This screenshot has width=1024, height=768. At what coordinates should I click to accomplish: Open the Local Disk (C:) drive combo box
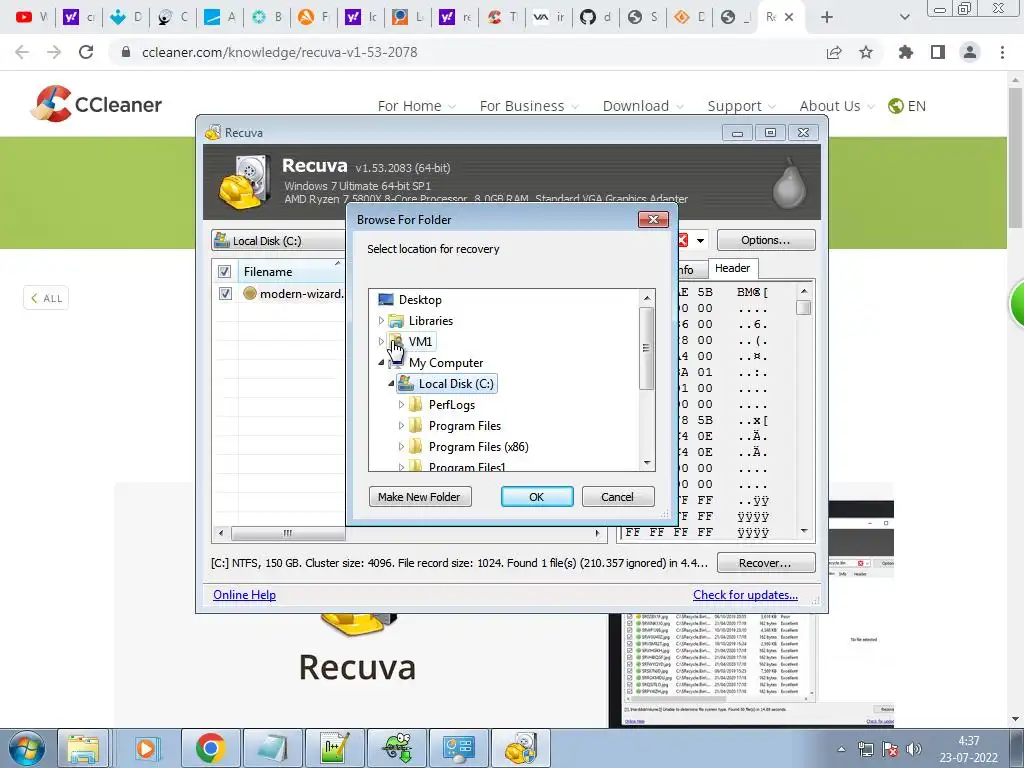[x=279, y=240]
